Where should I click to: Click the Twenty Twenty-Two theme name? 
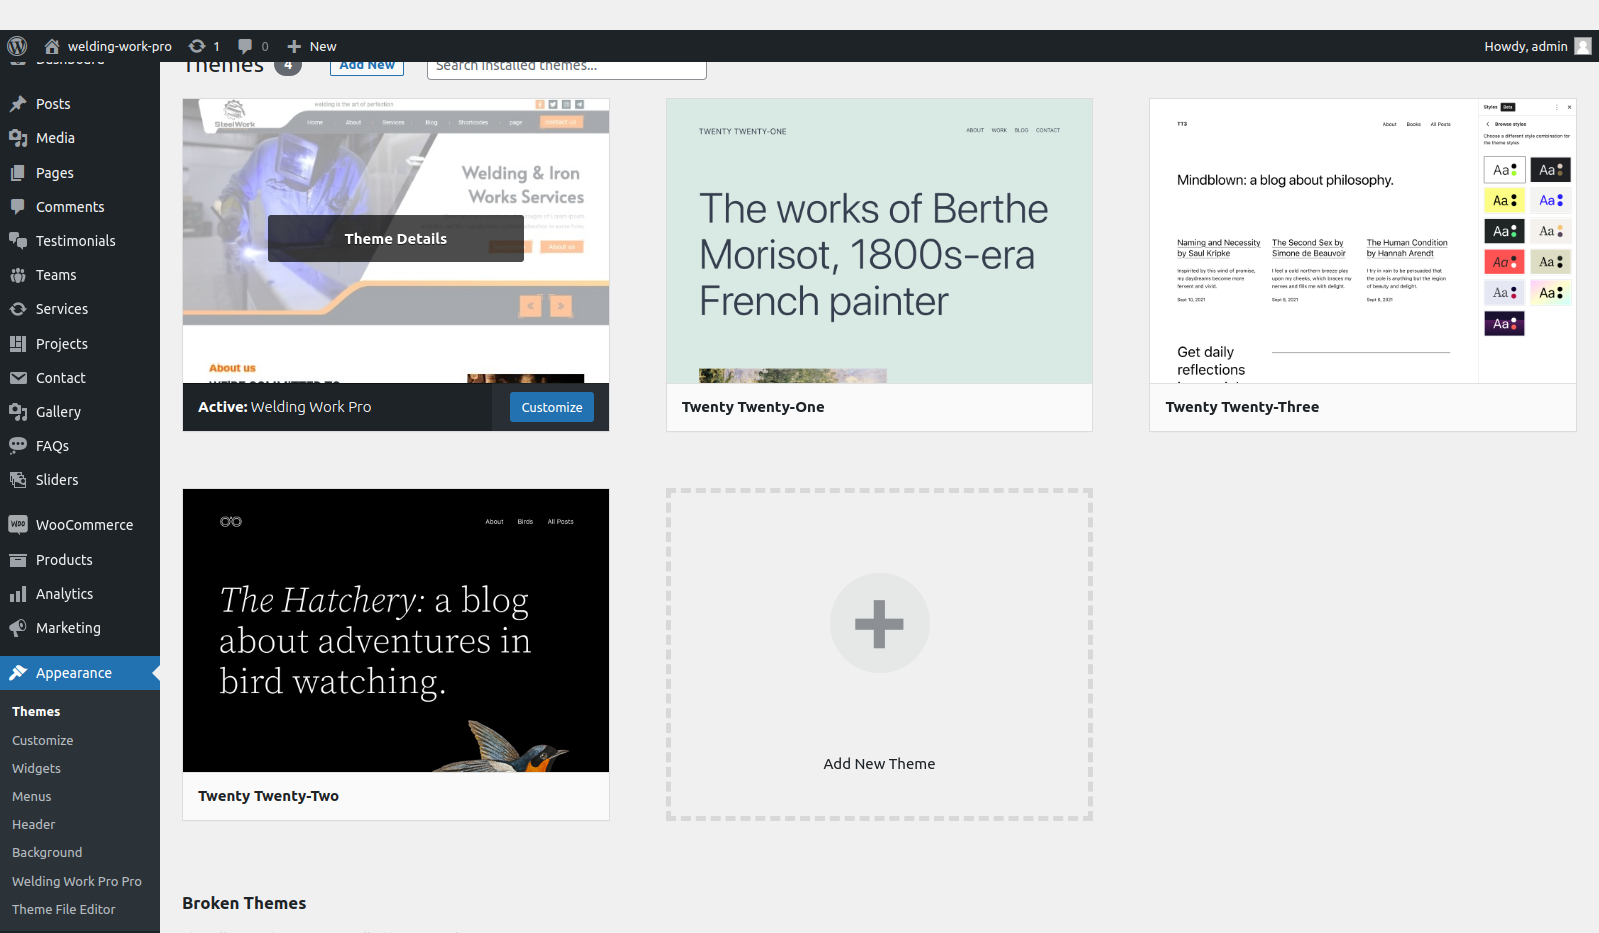[x=268, y=796]
